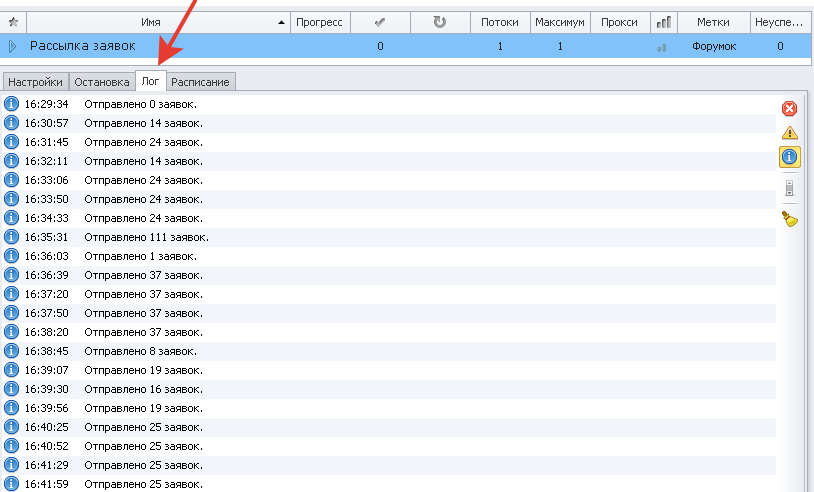This screenshot has height=492, width=814.
Task: Select log entry at 16:37:50
Action: (388, 313)
